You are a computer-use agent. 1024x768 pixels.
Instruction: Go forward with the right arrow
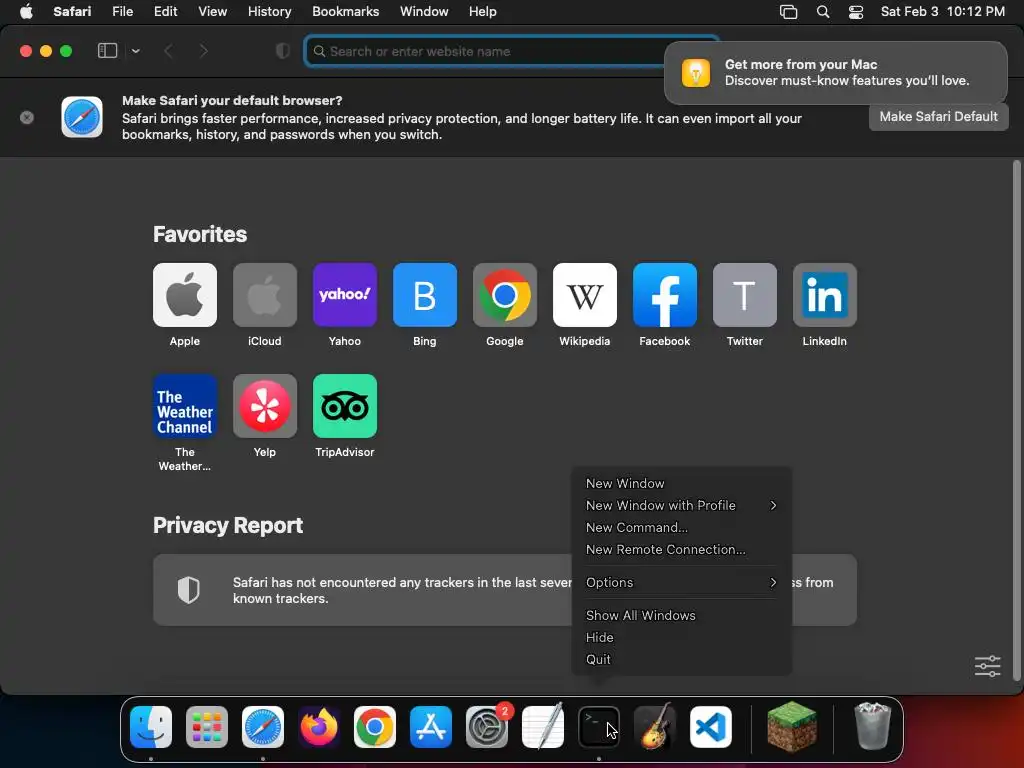pyautogui.click(x=203, y=51)
